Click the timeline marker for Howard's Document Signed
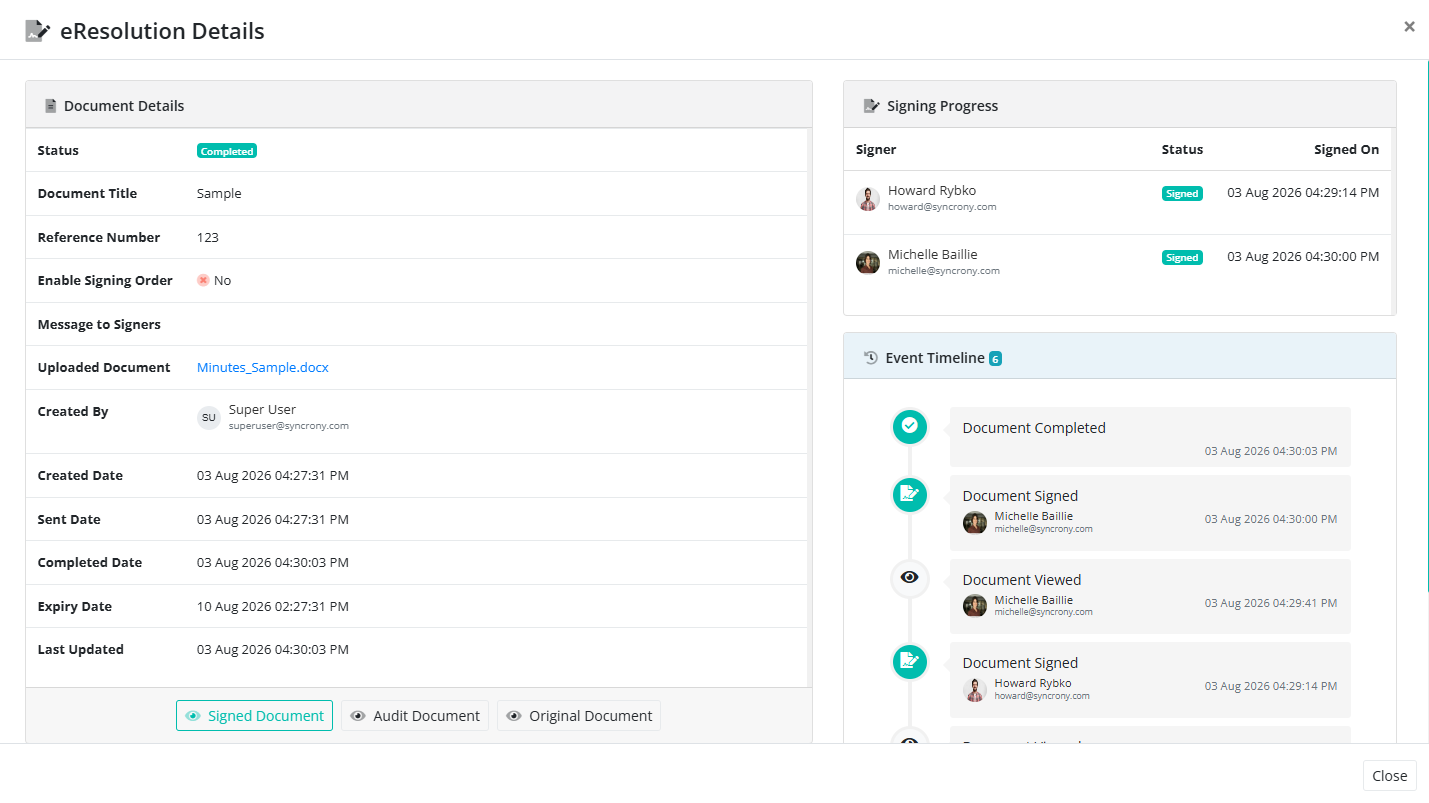 909,661
